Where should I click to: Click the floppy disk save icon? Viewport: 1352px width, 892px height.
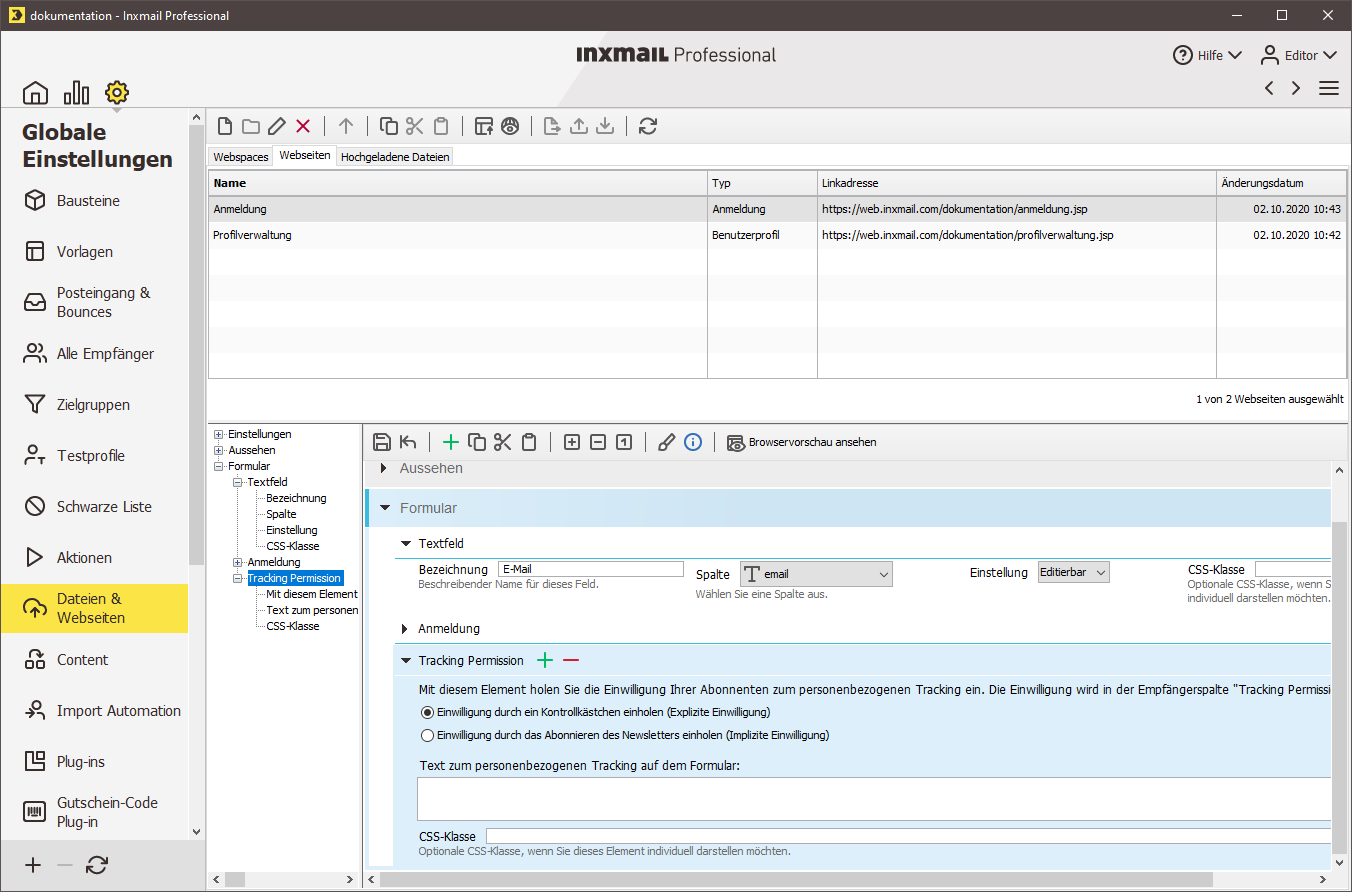(x=381, y=442)
